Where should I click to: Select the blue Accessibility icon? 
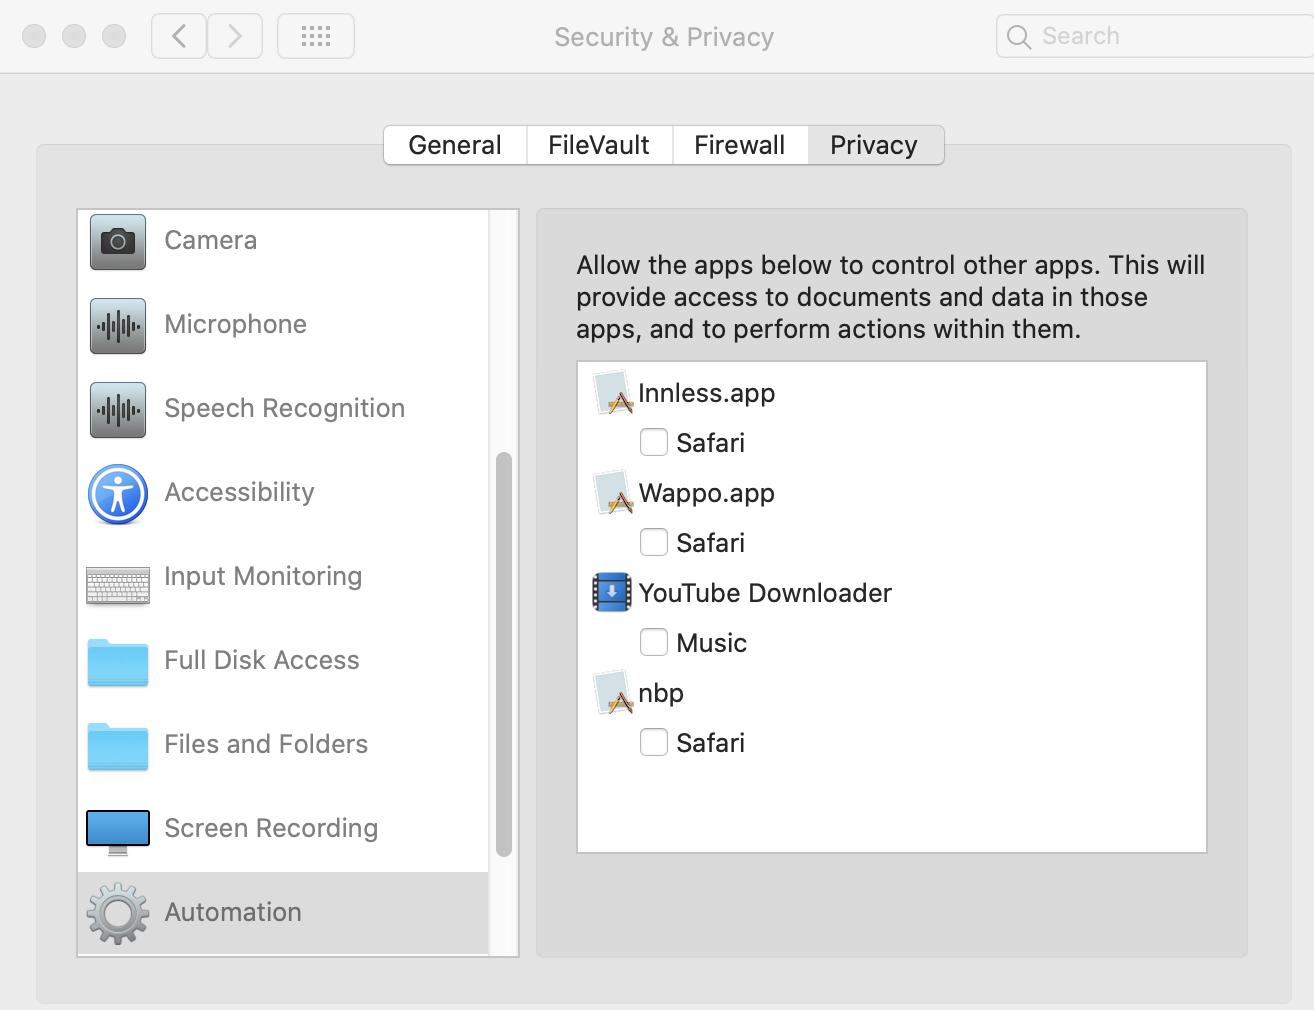118,494
